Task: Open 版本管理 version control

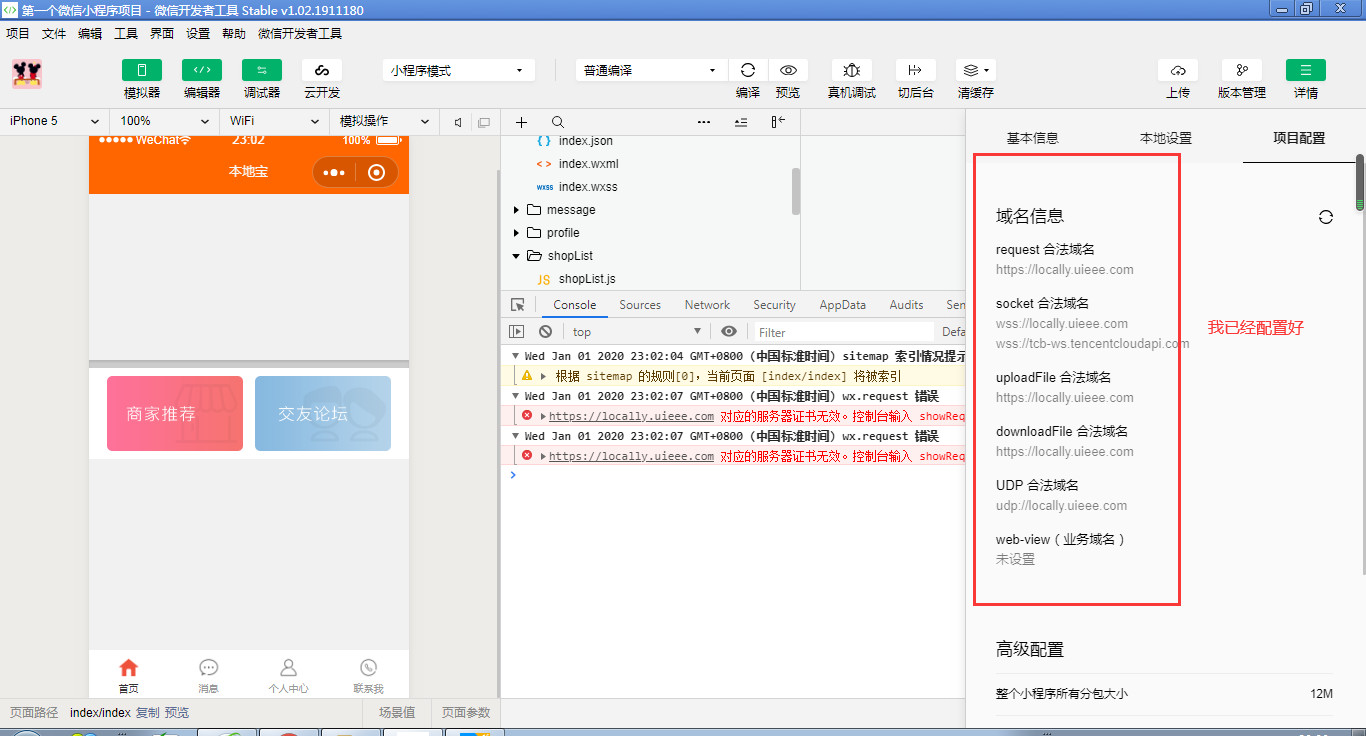Action: tap(1242, 70)
